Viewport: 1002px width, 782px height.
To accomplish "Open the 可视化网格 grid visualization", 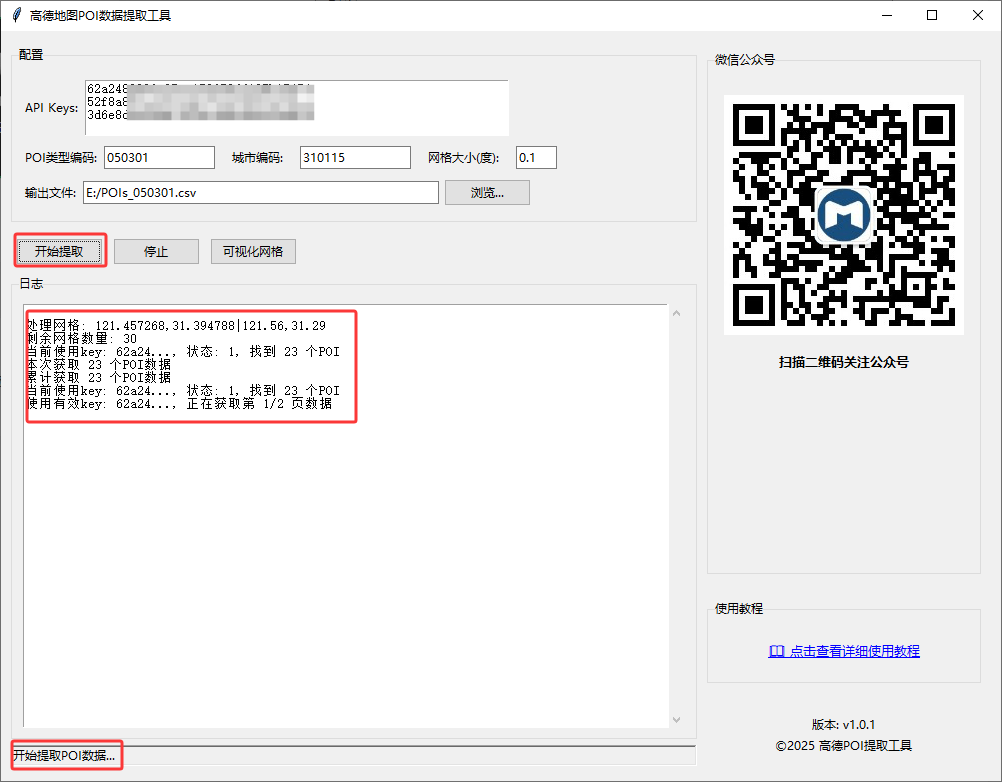I will pyautogui.click(x=253, y=252).
